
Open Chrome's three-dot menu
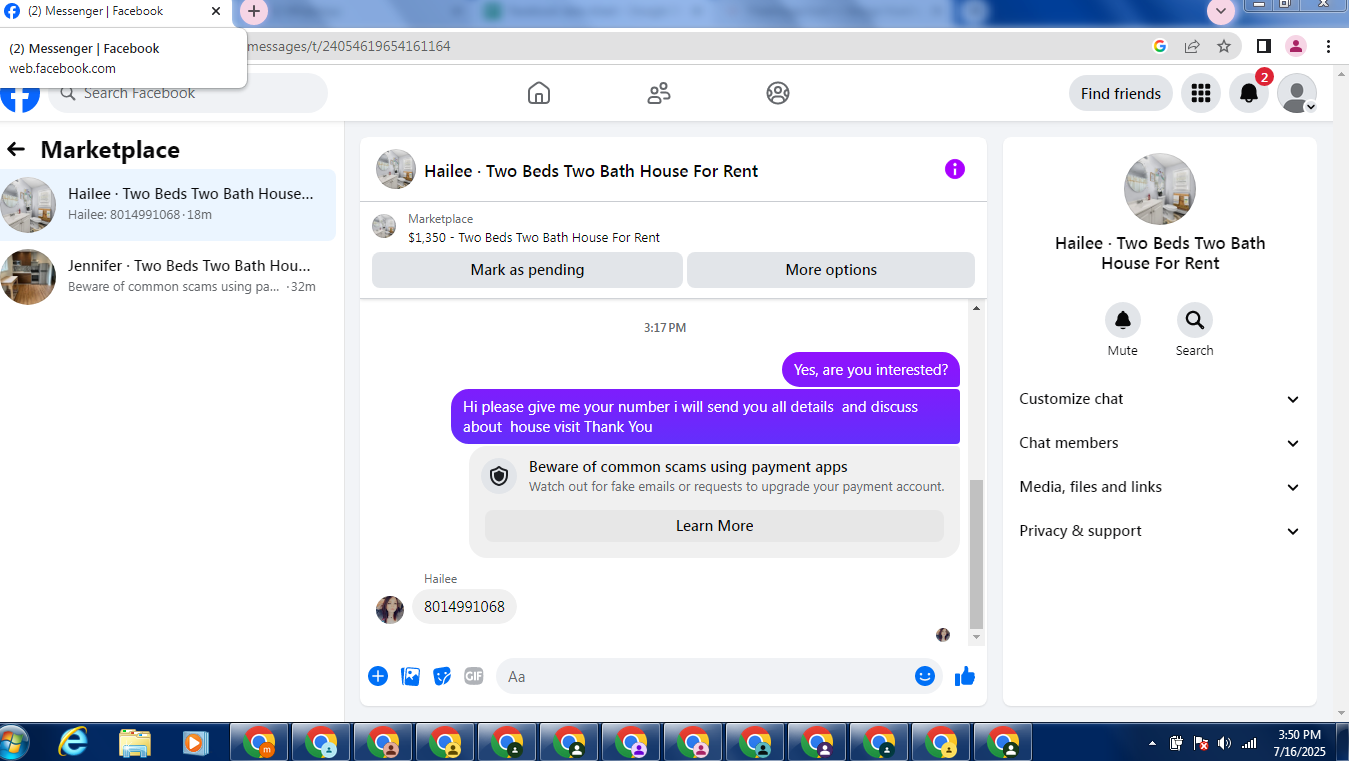(x=1328, y=46)
